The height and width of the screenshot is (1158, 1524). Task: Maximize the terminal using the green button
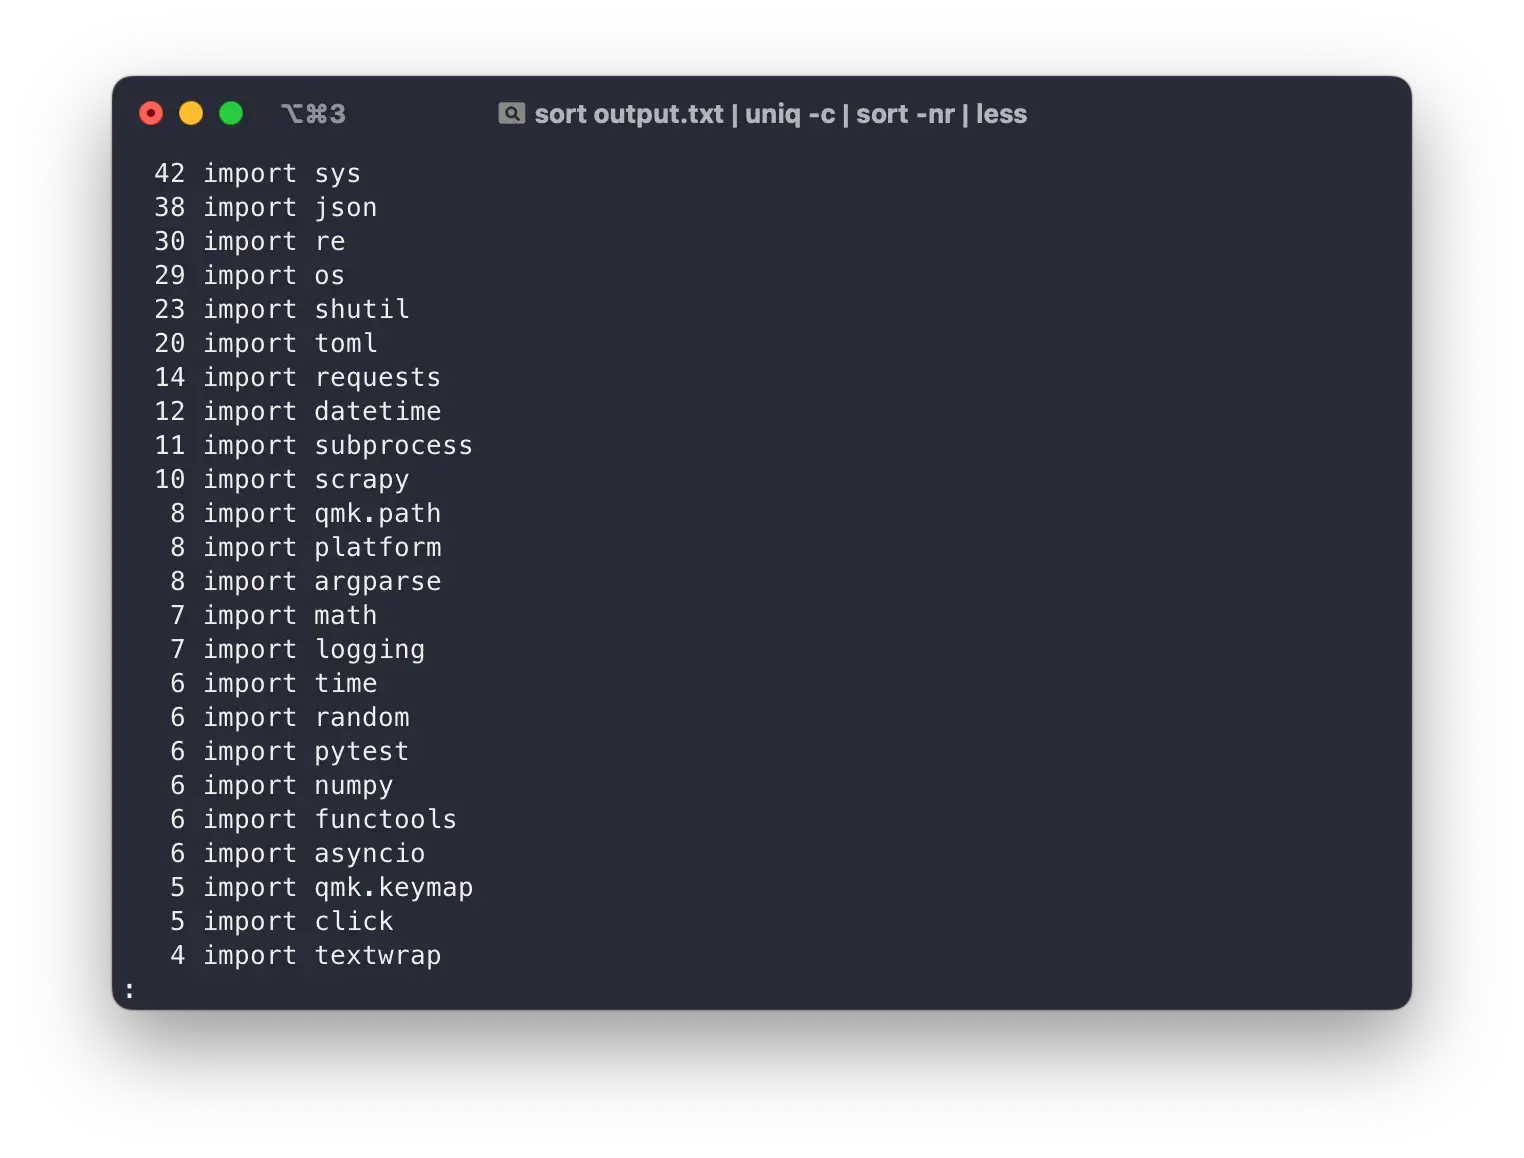point(231,114)
